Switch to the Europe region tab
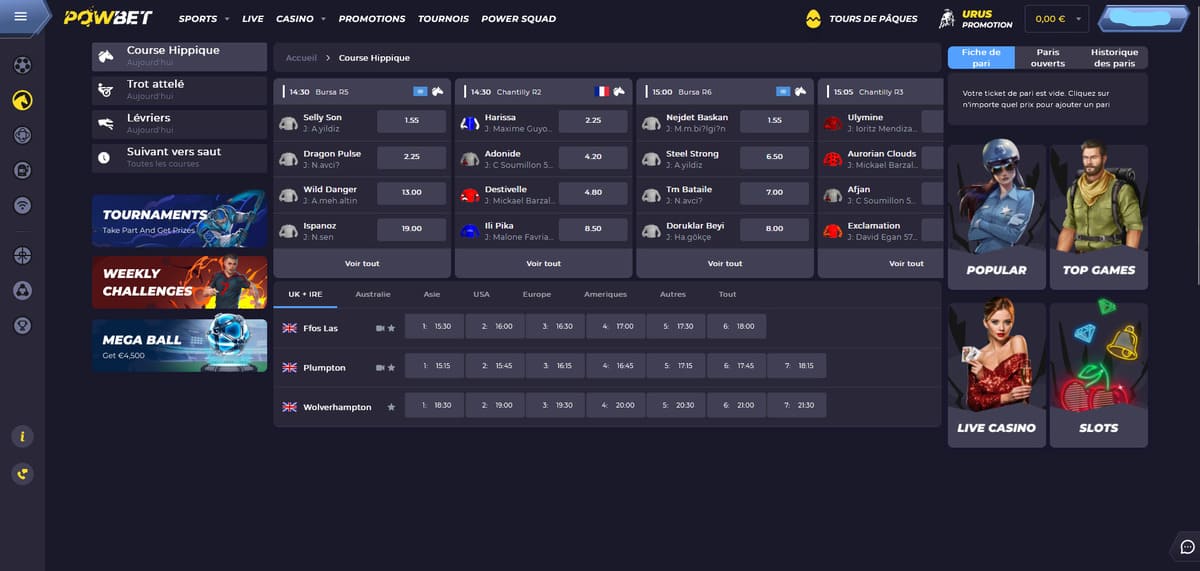This screenshot has width=1200, height=571. (x=537, y=294)
